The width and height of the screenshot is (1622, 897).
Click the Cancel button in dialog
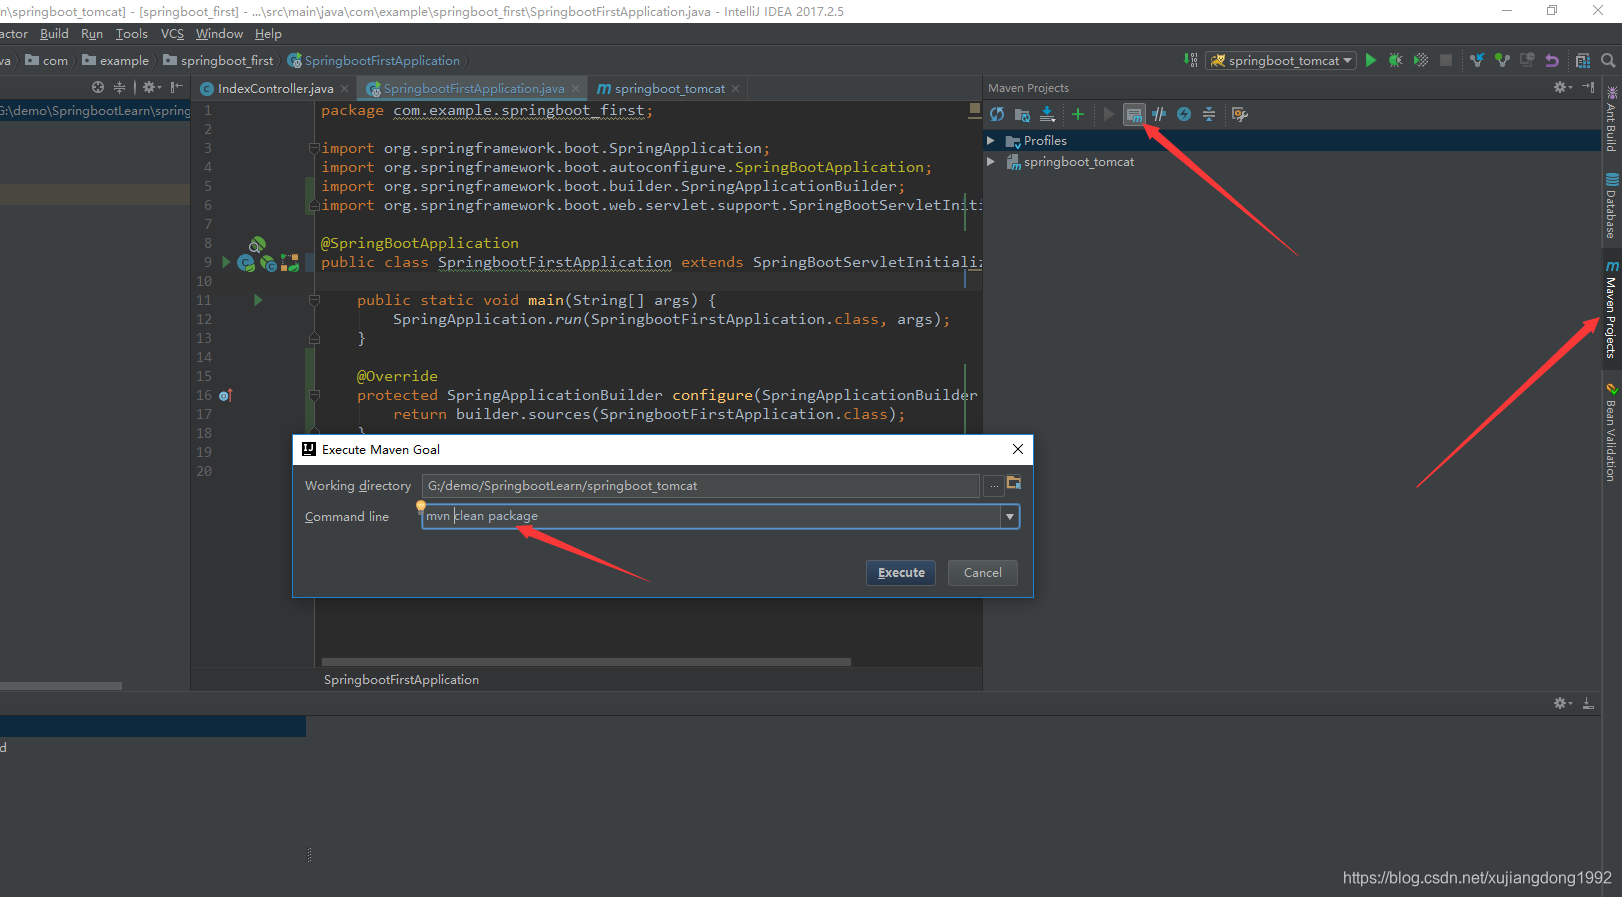[982, 573]
